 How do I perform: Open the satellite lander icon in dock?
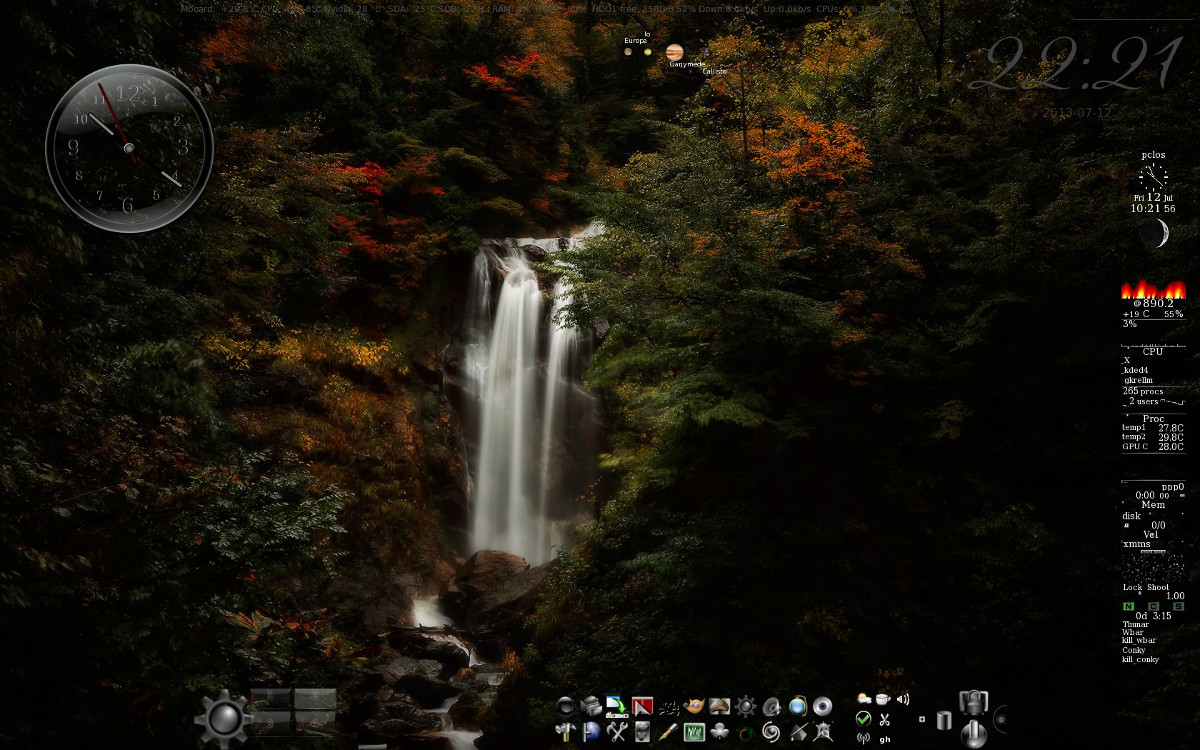[x=822, y=732]
